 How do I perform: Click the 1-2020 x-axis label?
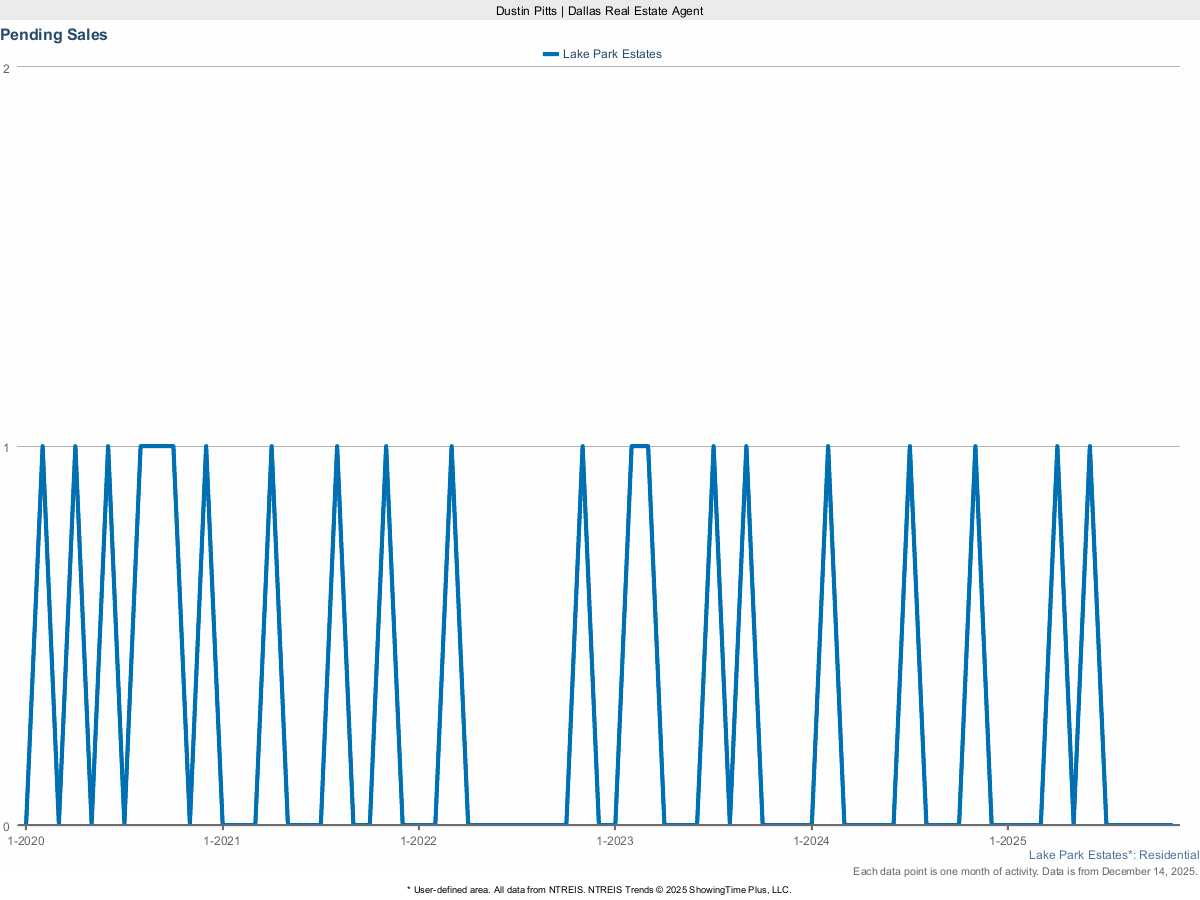(x=26, y=842)
